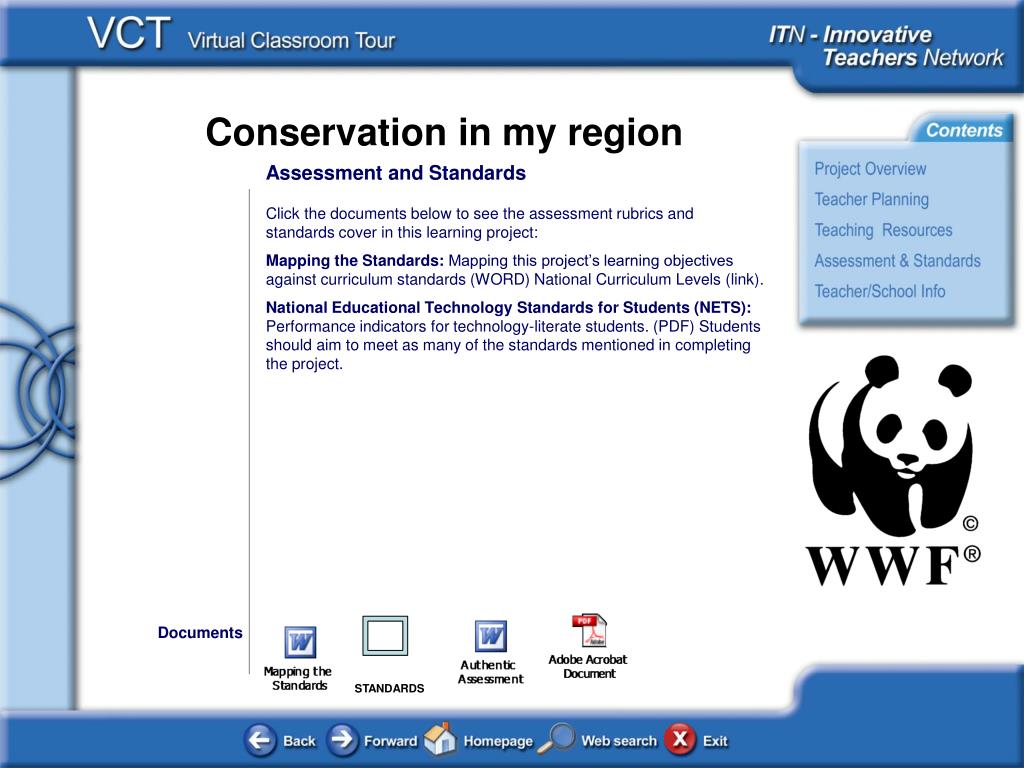1024x768 pixels.
Task: Click the Assessment and Standards subheading
Action: click(396, 173)
